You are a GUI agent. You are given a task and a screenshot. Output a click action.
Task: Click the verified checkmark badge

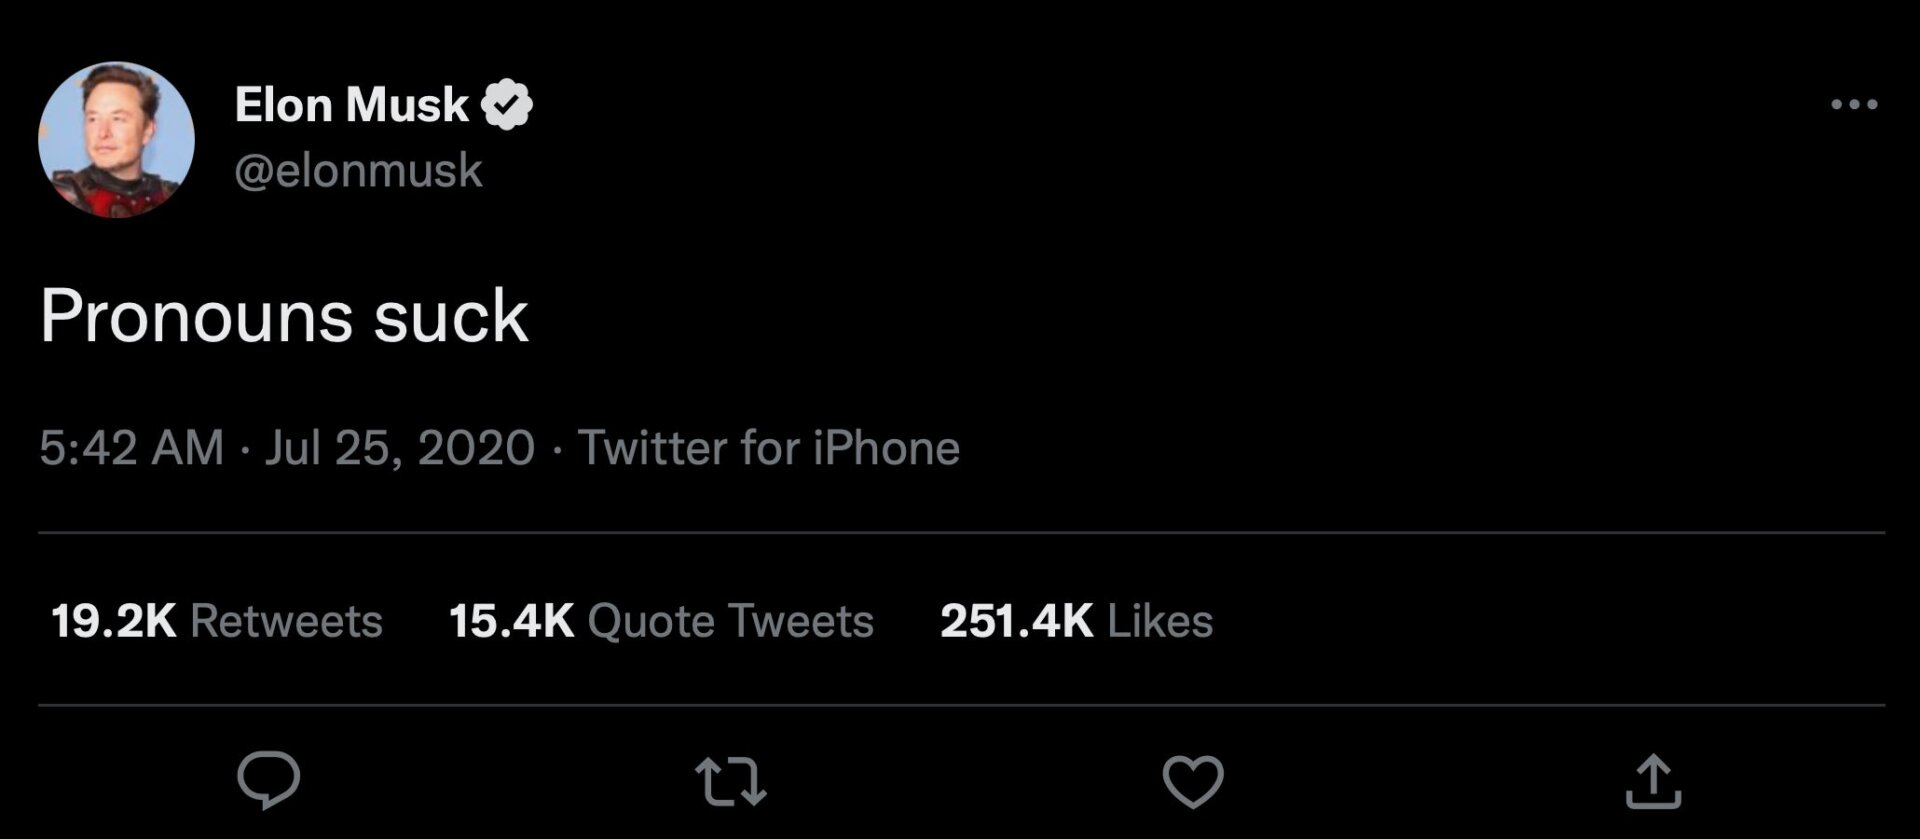tap(508, 104)
